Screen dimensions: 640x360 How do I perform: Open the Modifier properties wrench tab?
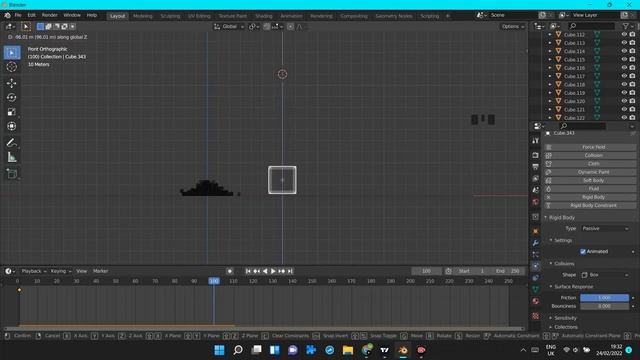[x=536, y=243]
